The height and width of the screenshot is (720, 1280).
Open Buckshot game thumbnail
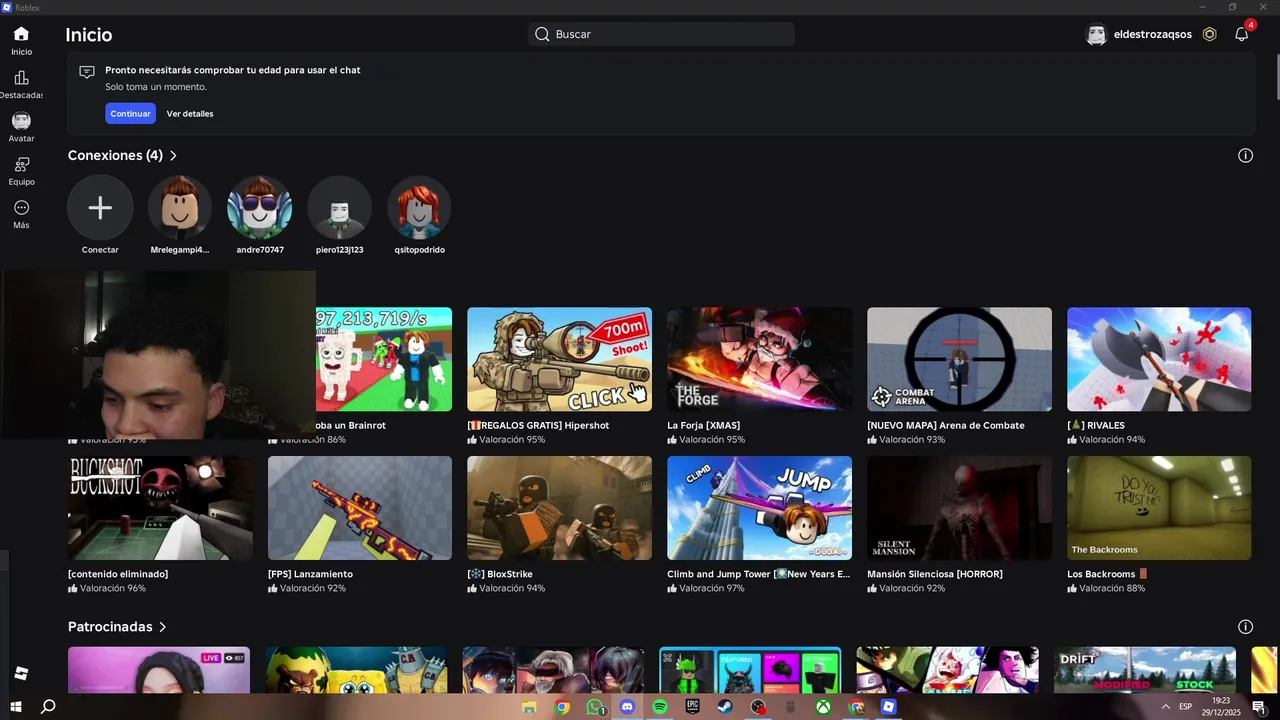[160, 508]
